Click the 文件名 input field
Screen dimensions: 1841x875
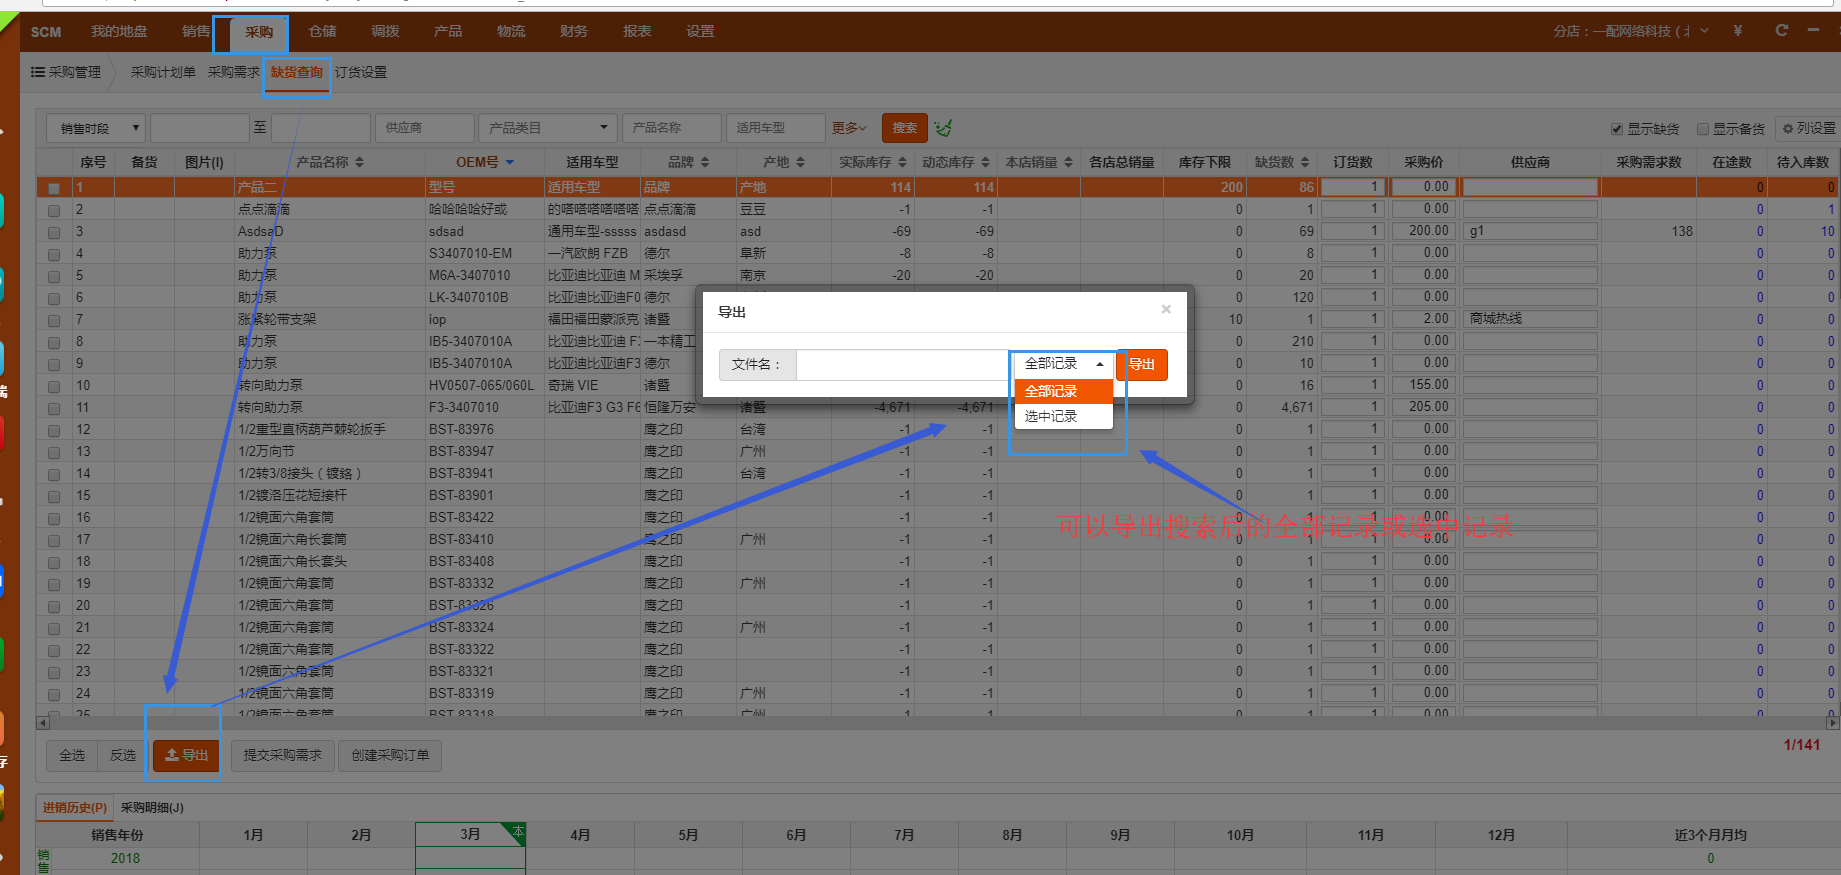tap(902, 364)
